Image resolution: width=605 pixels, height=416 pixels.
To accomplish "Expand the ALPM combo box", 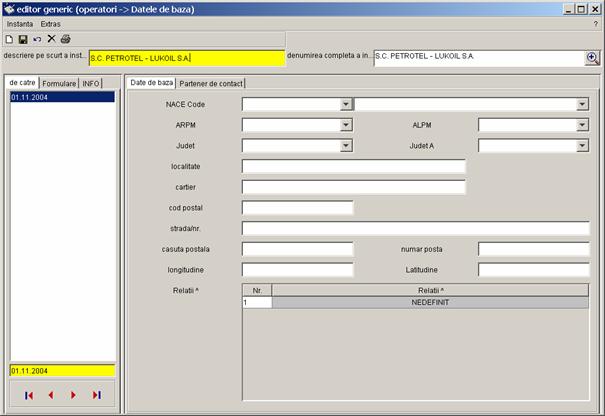I will click(582, 125).
